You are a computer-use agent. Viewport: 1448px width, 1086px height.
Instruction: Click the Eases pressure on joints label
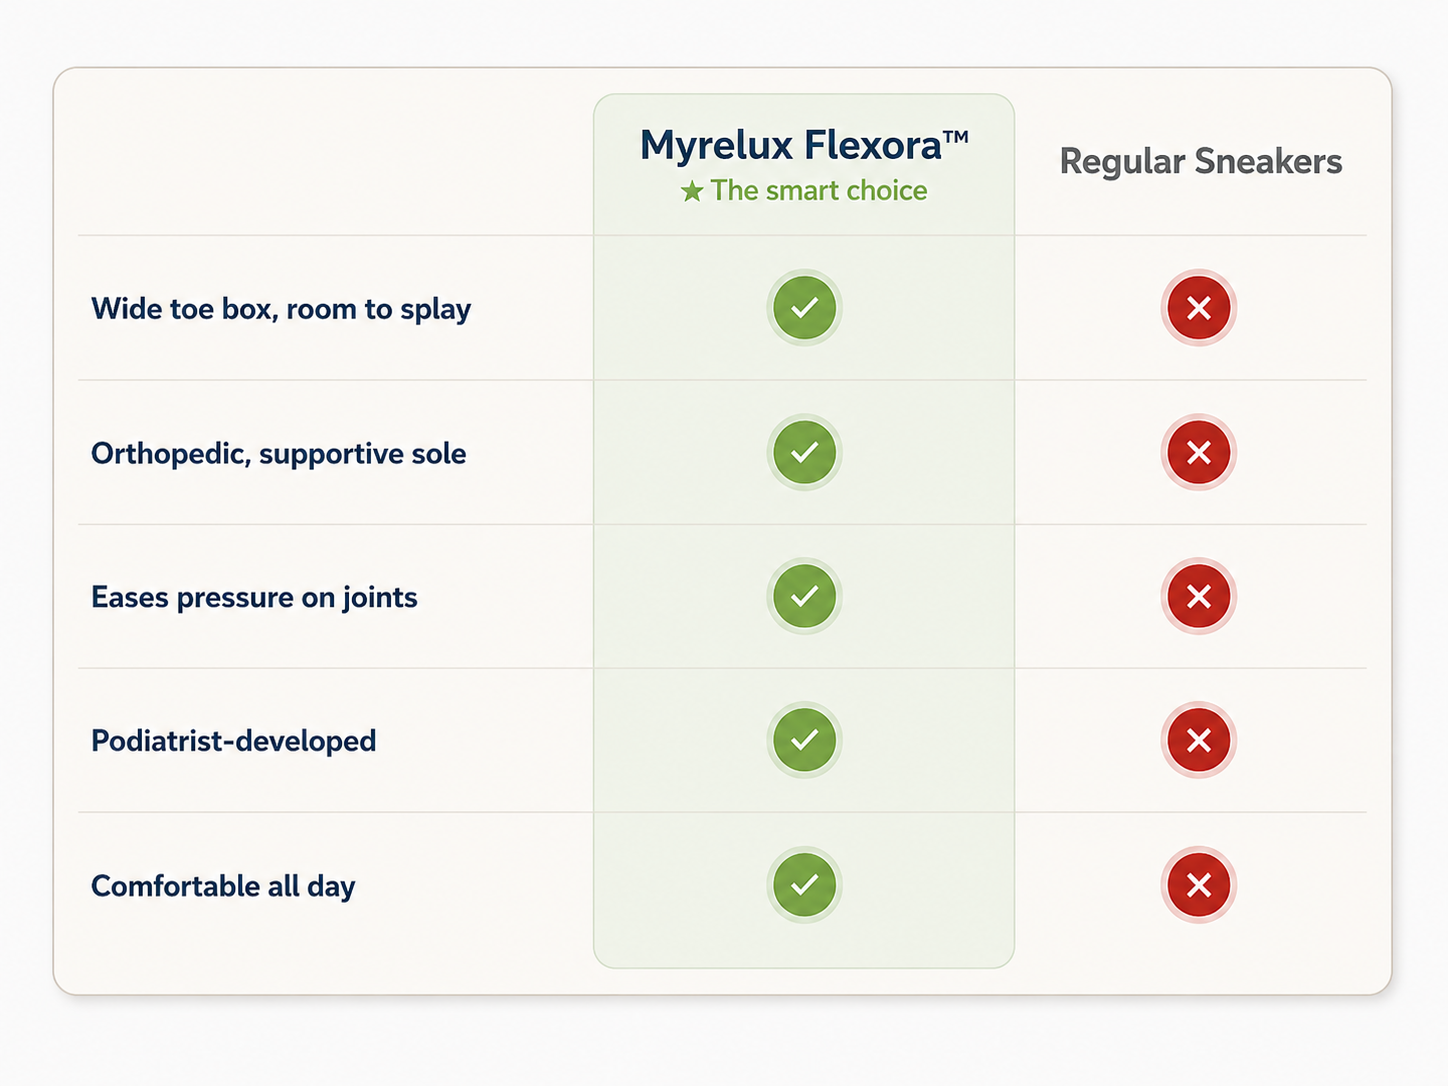254,598
